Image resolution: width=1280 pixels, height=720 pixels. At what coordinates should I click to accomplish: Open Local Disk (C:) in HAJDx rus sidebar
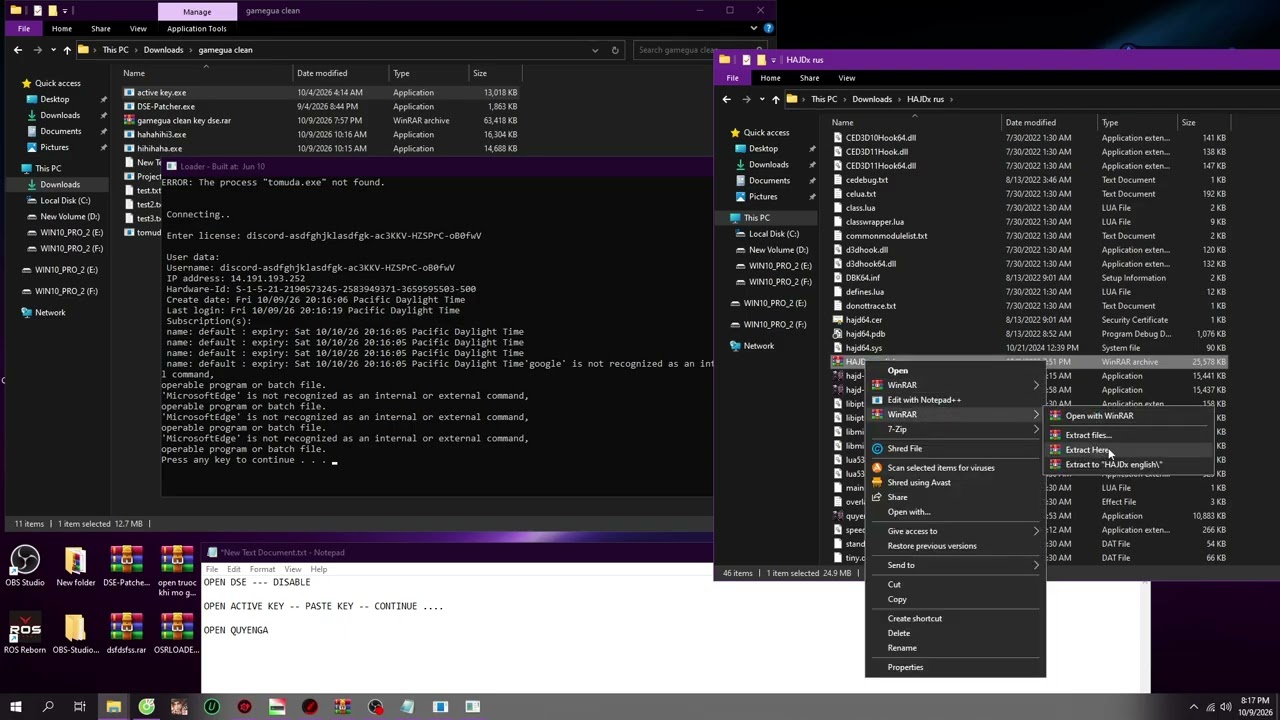point(773,234)
